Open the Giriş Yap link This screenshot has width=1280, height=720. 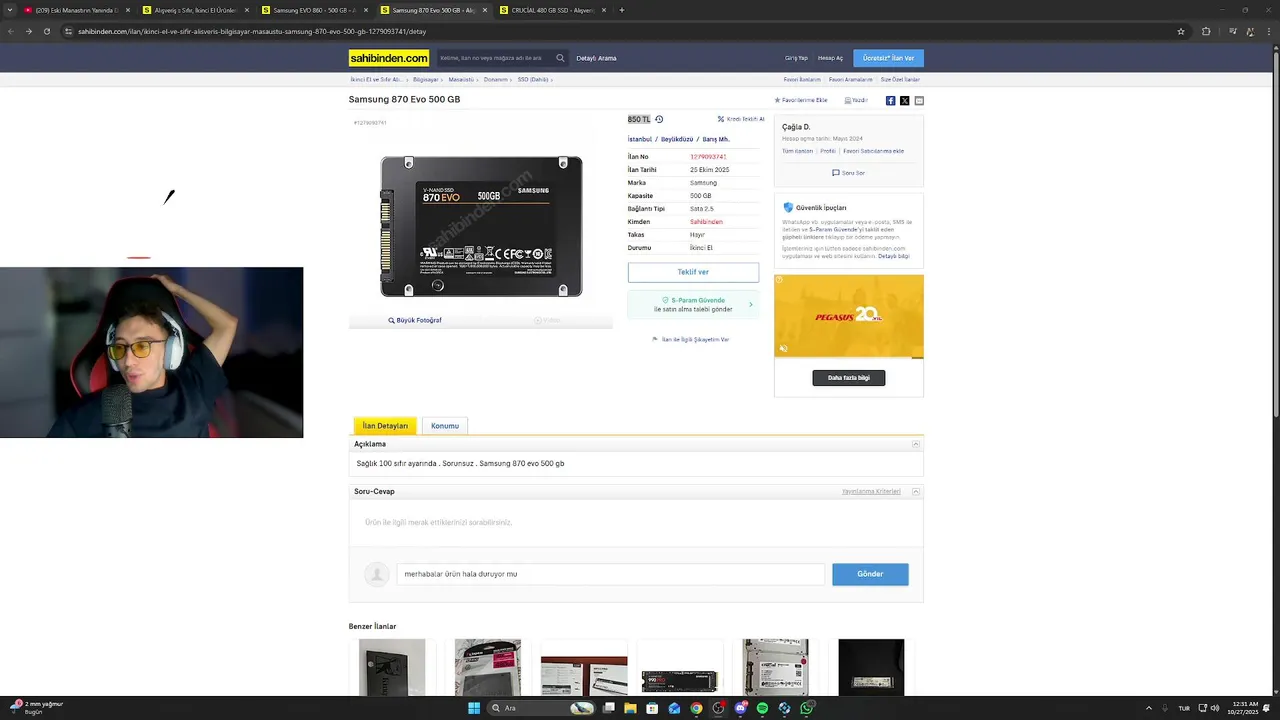796,58
